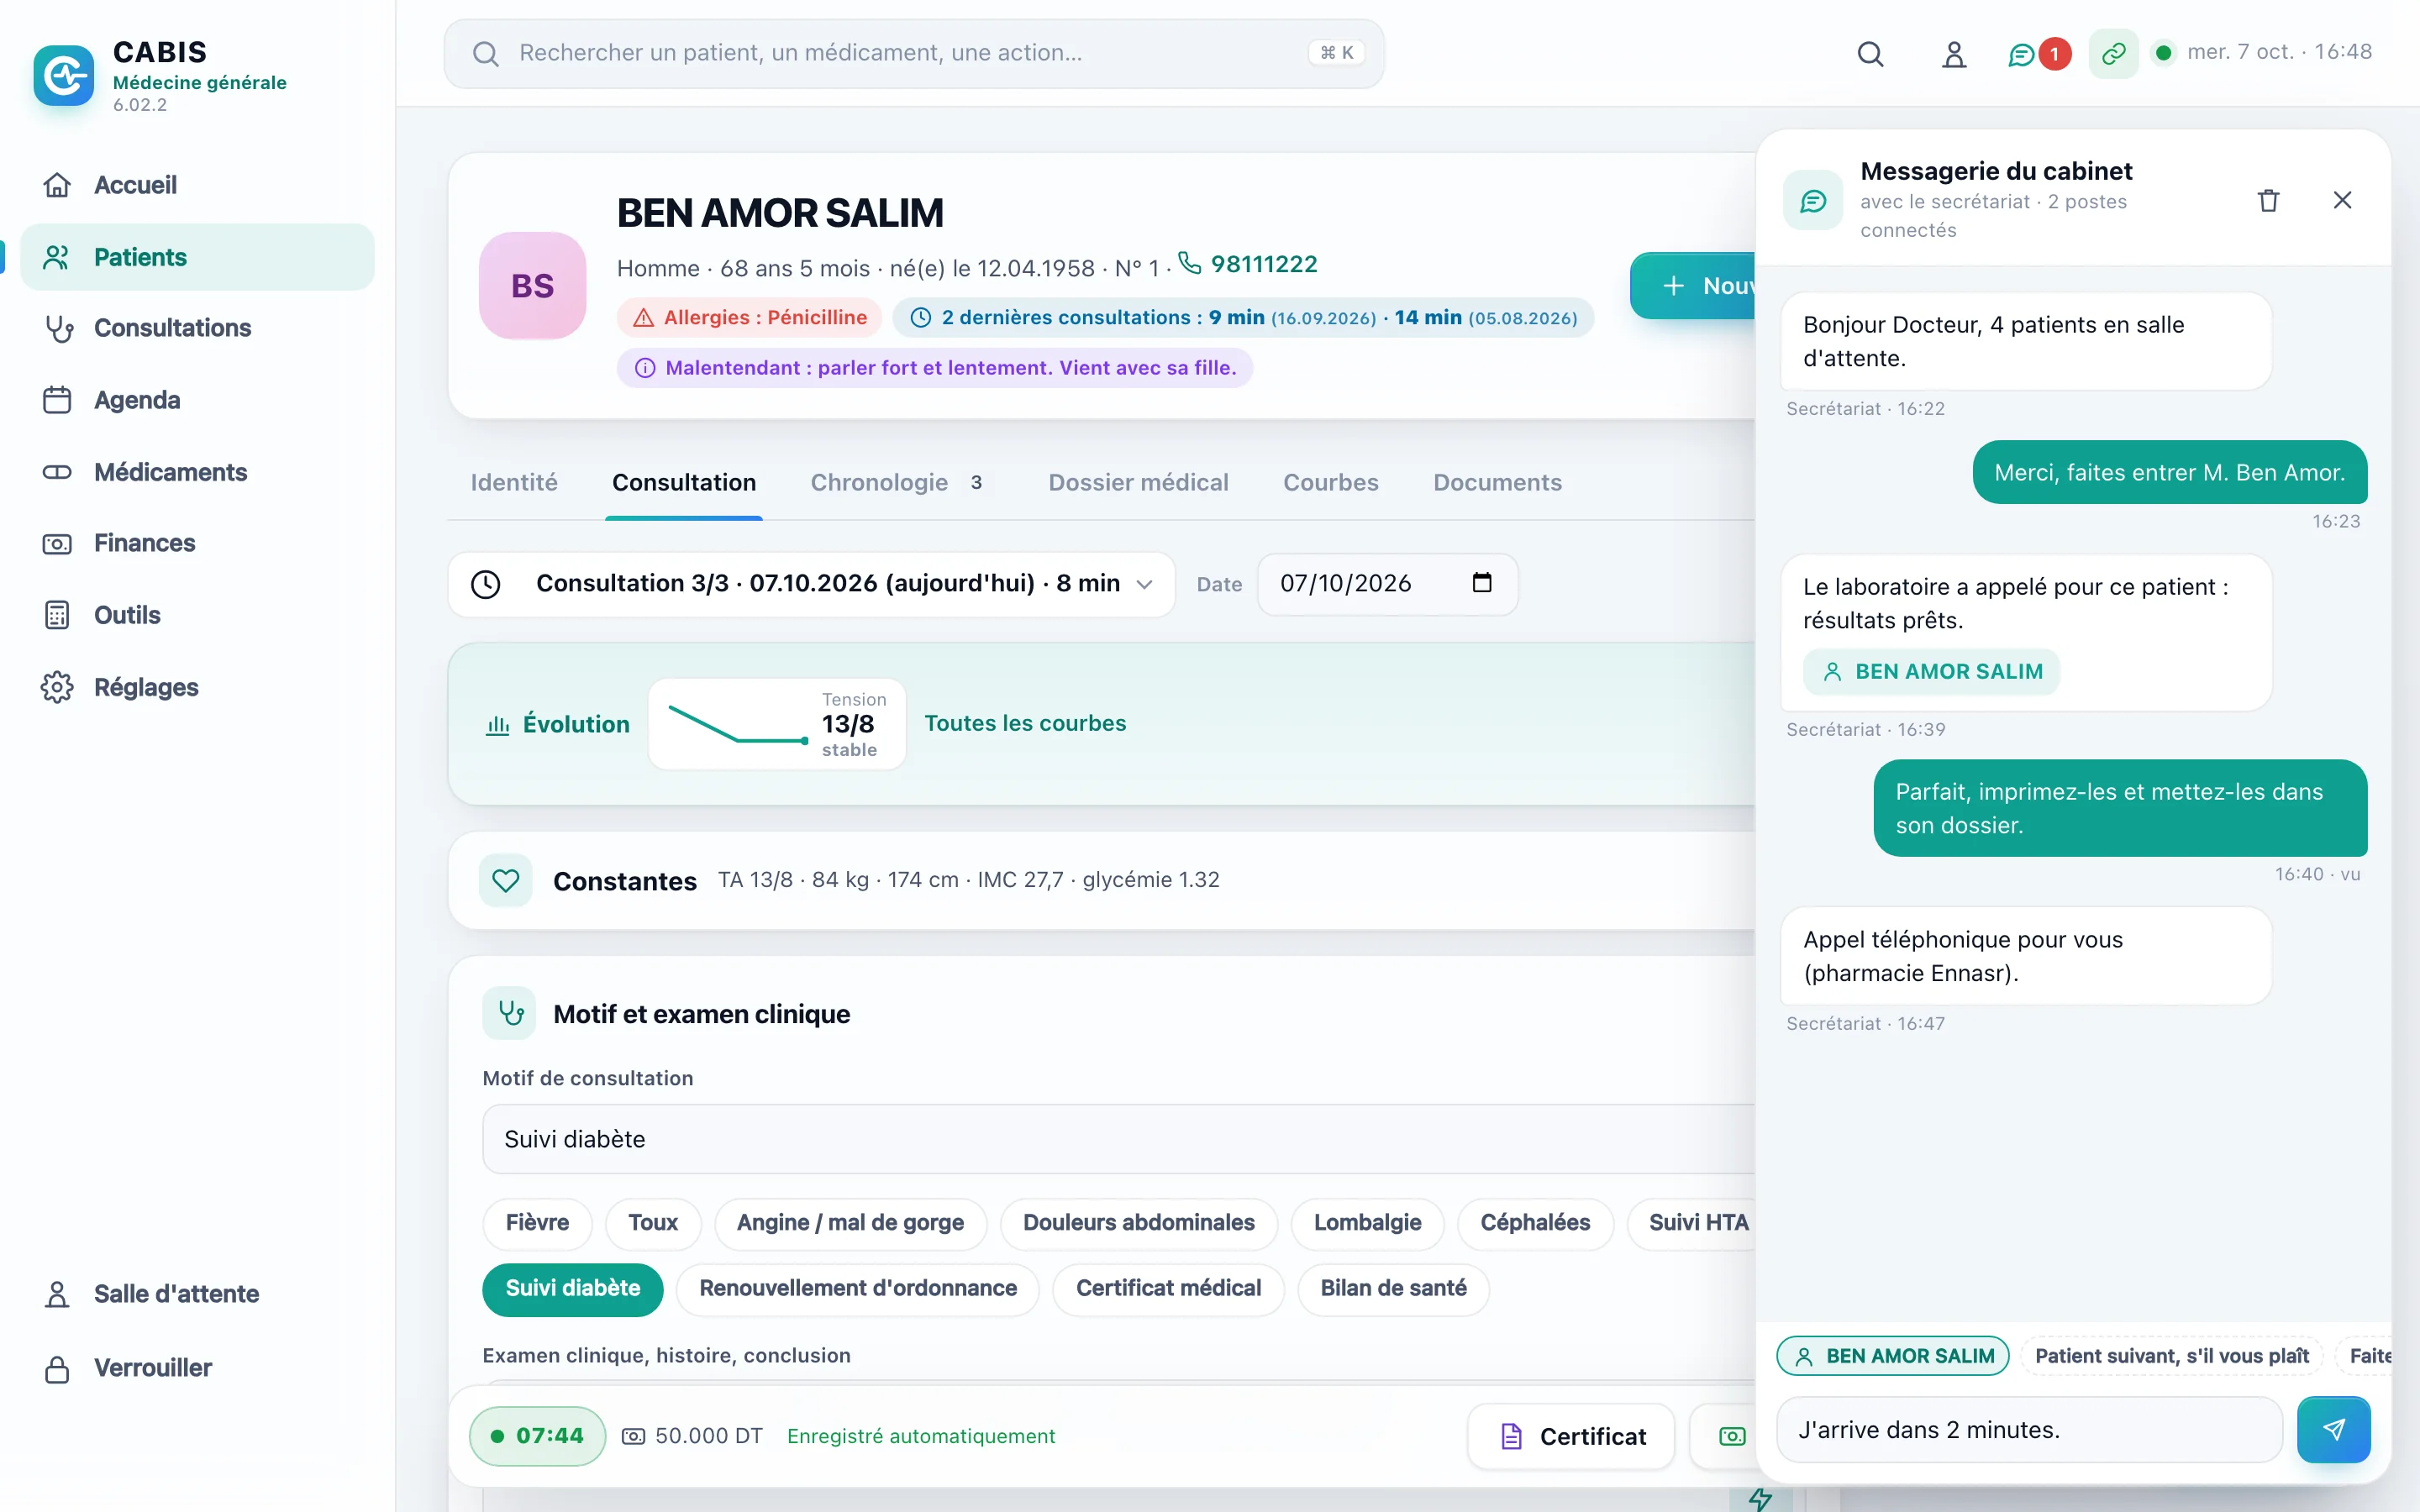Toggle the Fièvre motif chip
2420x1512 pixels.
[537, 1223]
